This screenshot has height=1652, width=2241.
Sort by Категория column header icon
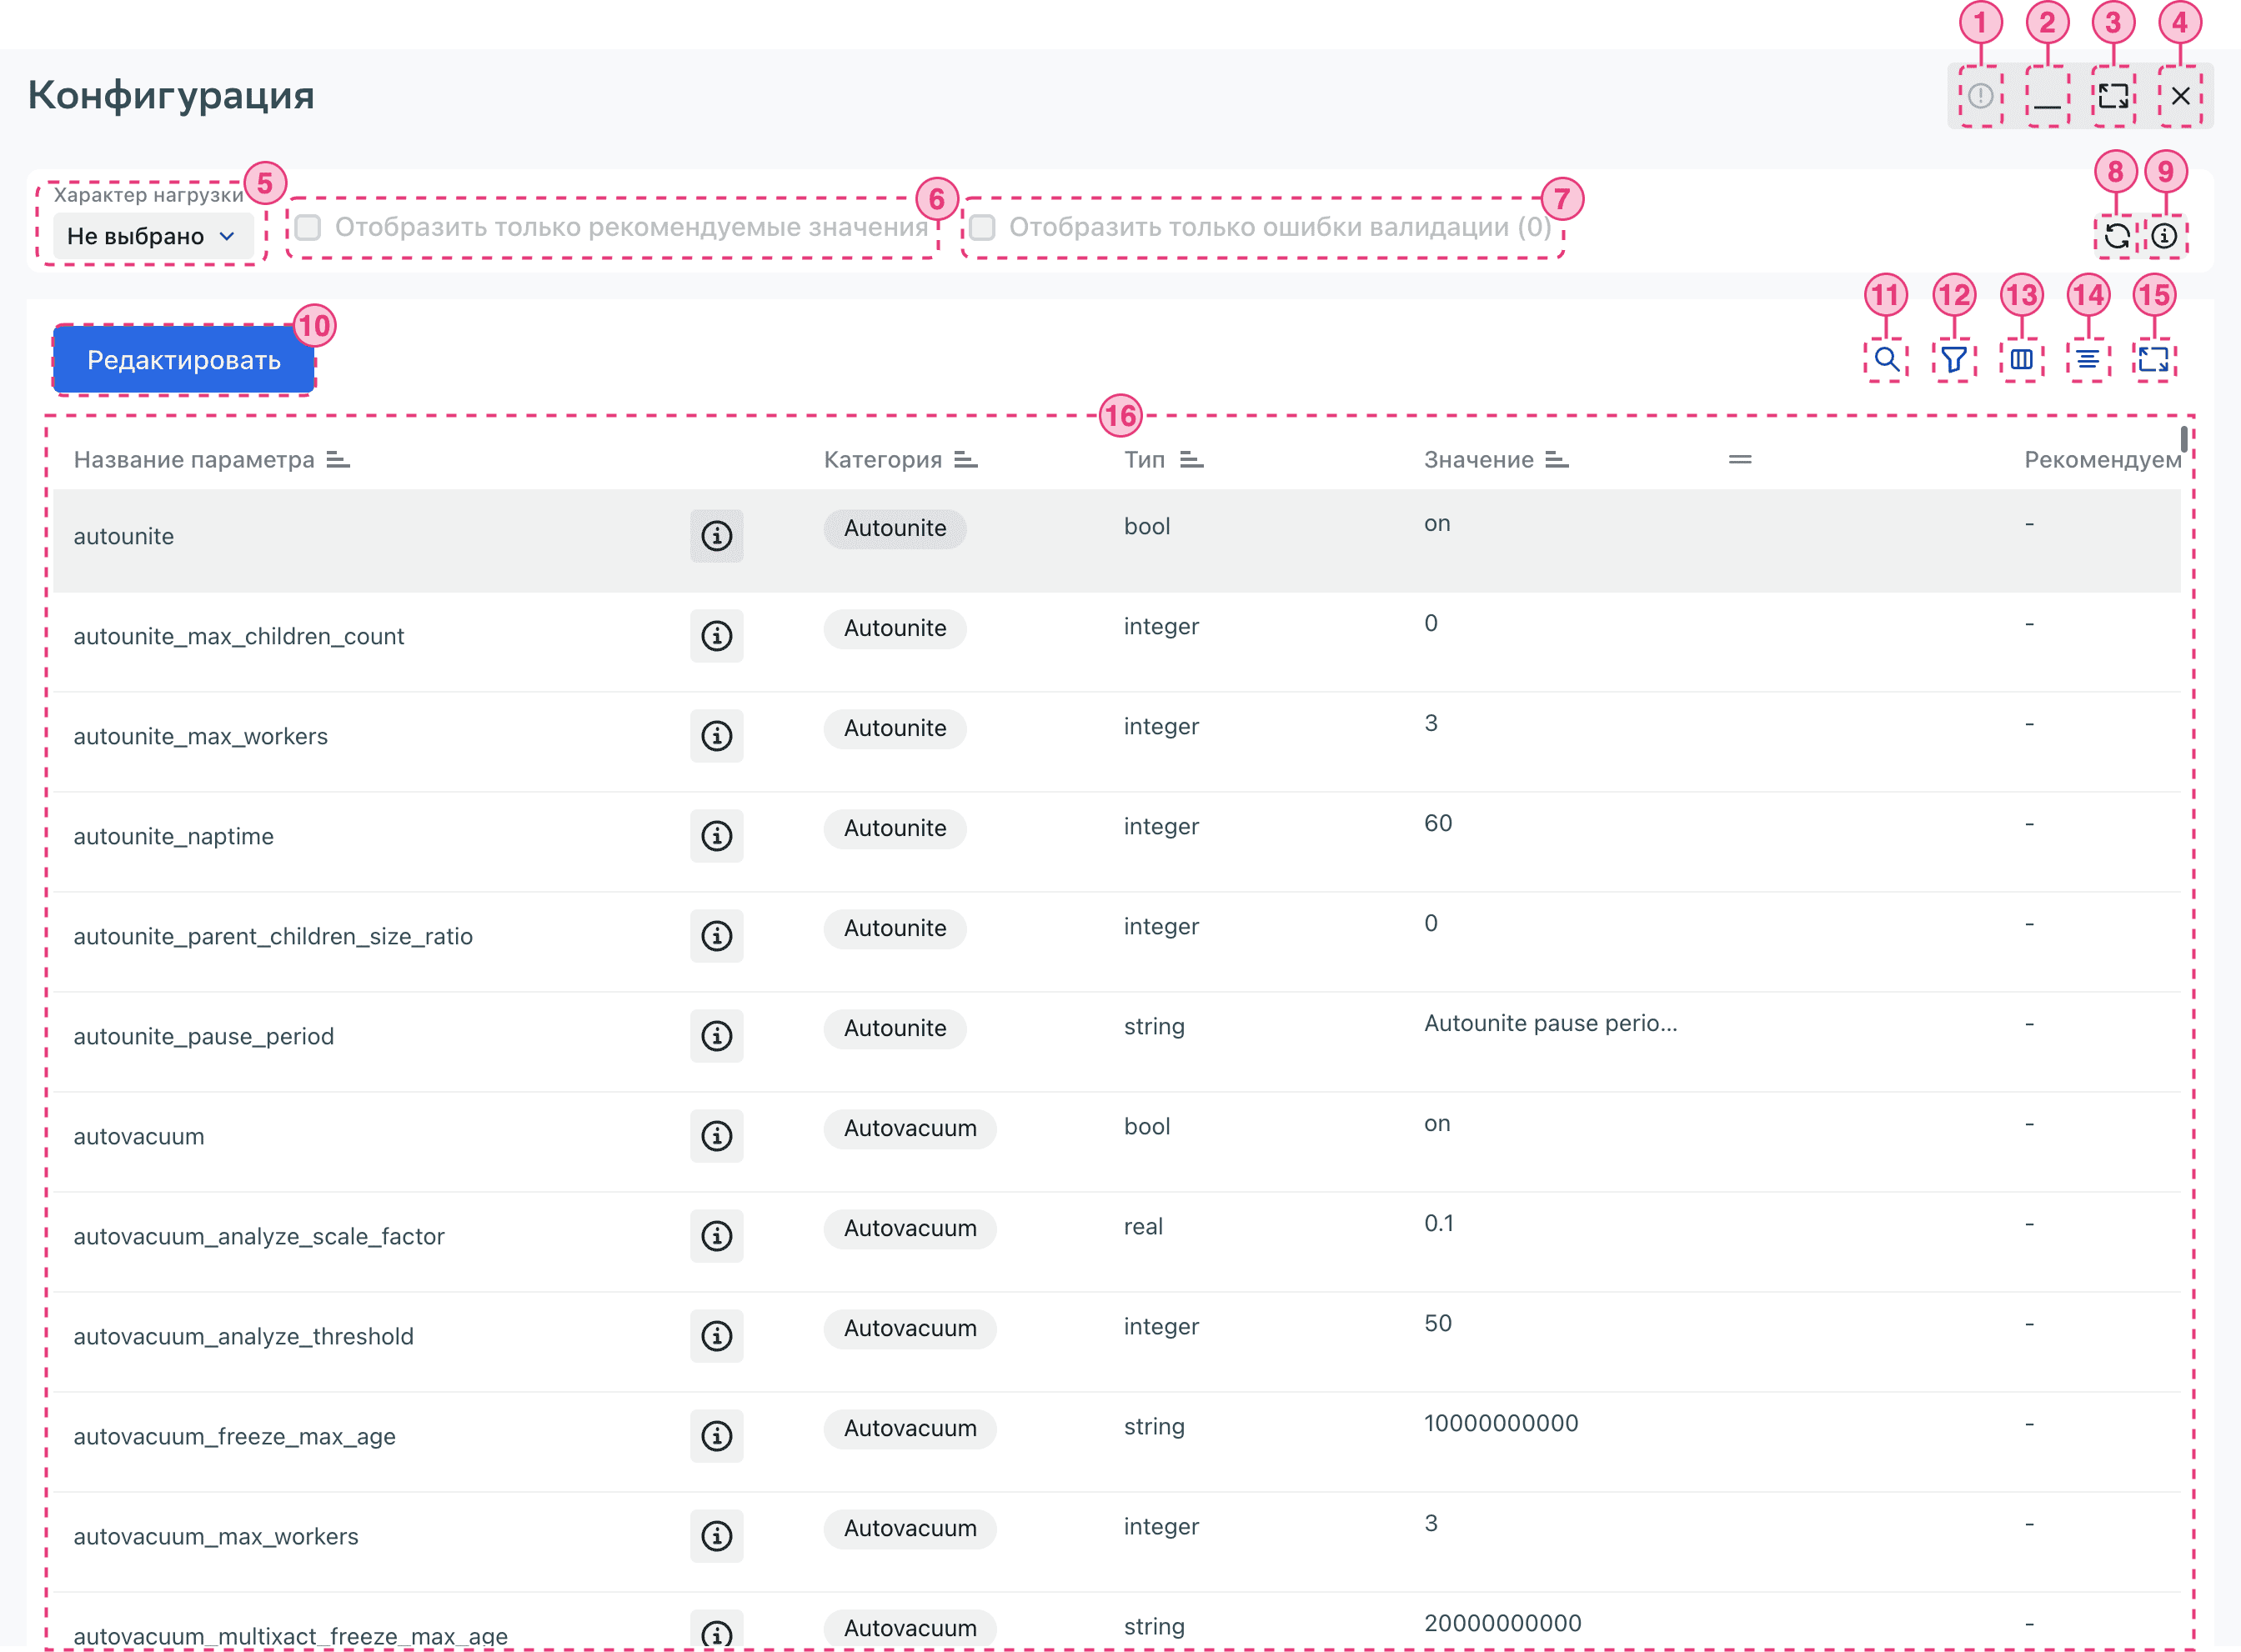click(965, 460)
